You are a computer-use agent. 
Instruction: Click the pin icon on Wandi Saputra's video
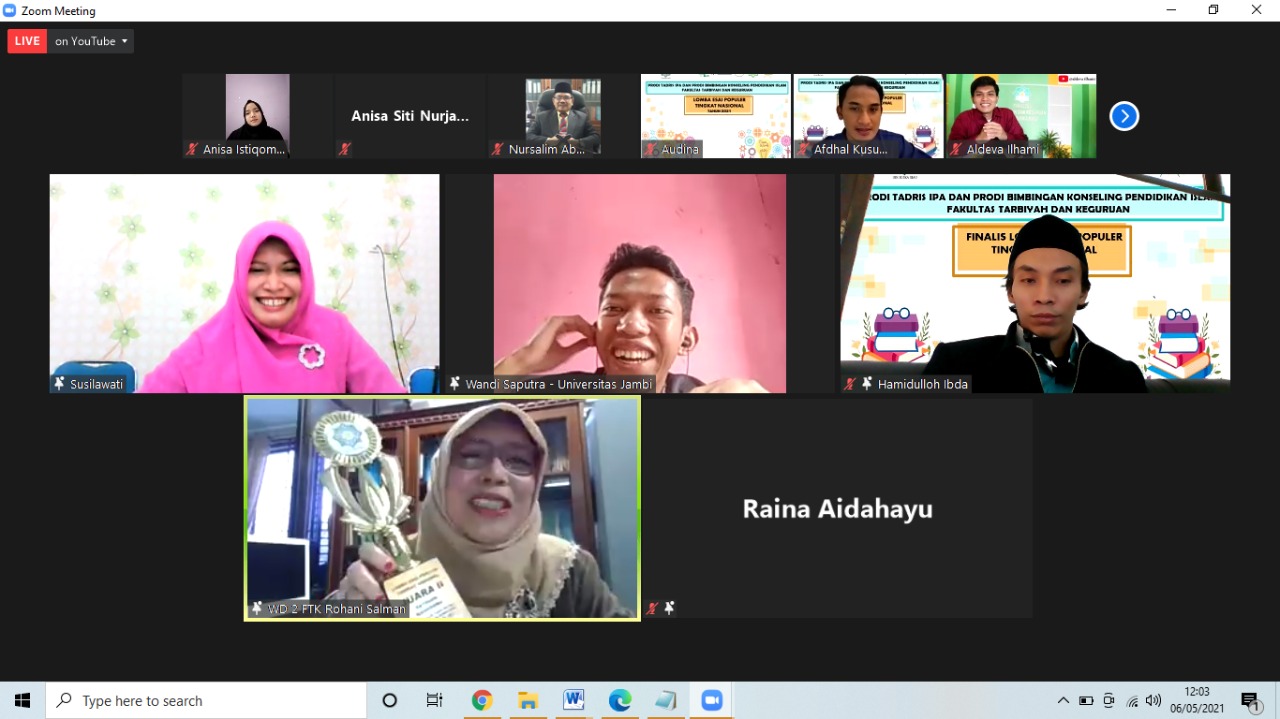455,384
